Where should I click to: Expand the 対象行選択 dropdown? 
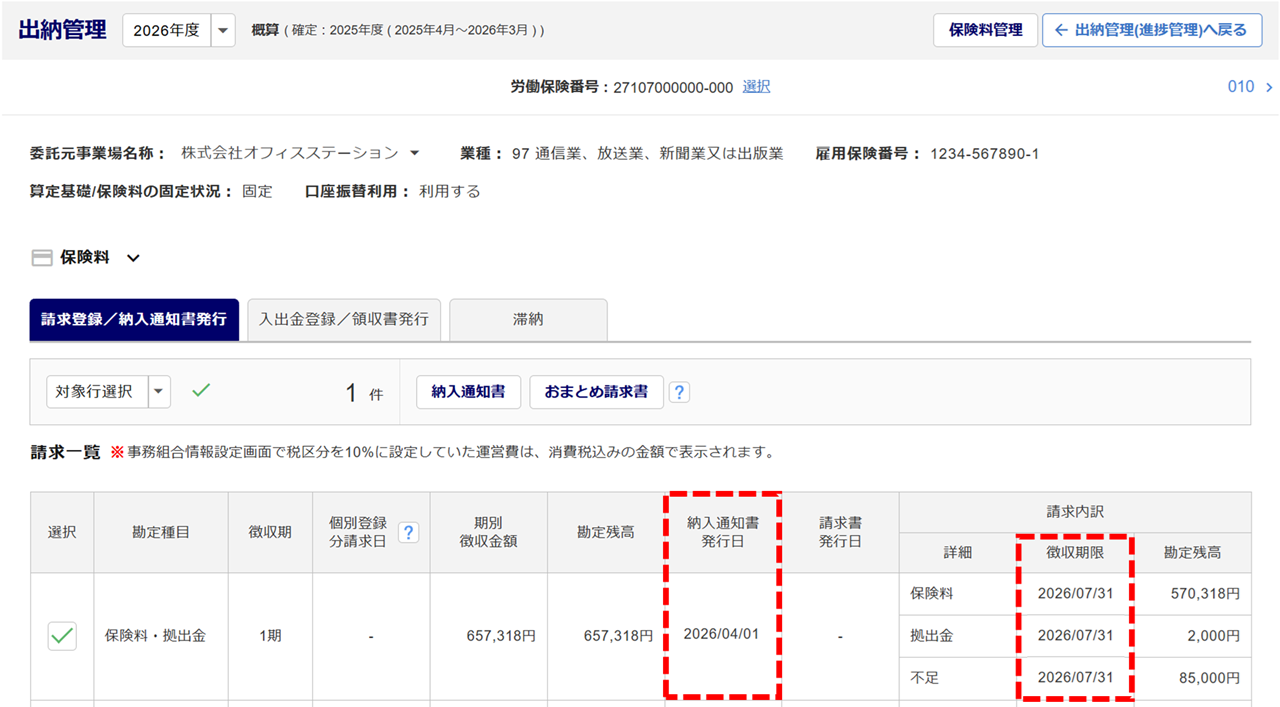point(159,392)
